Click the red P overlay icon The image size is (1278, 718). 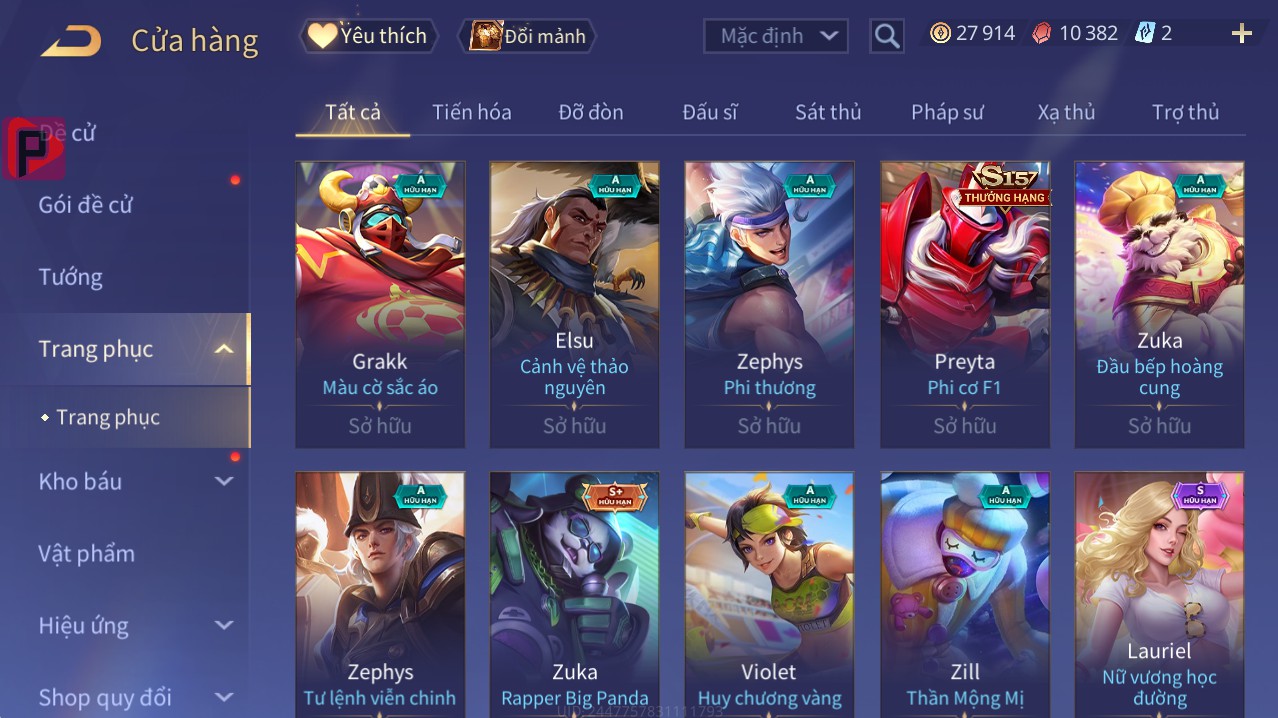33,148
